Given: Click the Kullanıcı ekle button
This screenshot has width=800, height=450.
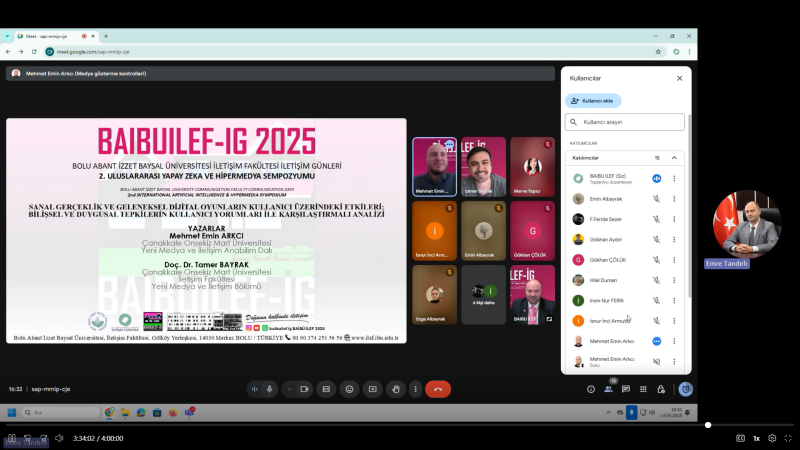Looking at the screenshot, I should 593,101.
